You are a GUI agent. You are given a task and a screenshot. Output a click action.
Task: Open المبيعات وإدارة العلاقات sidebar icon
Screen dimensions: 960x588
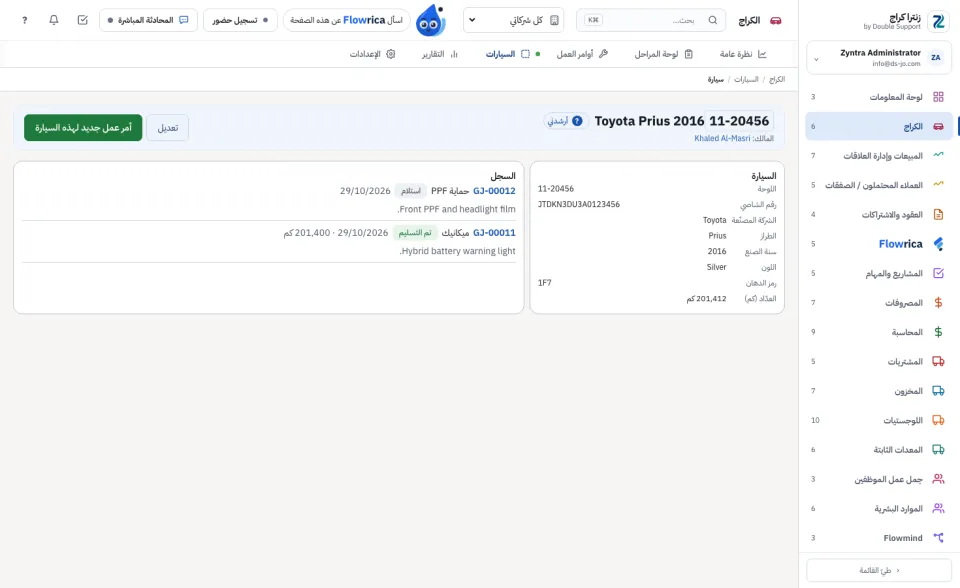click(938, 156)
